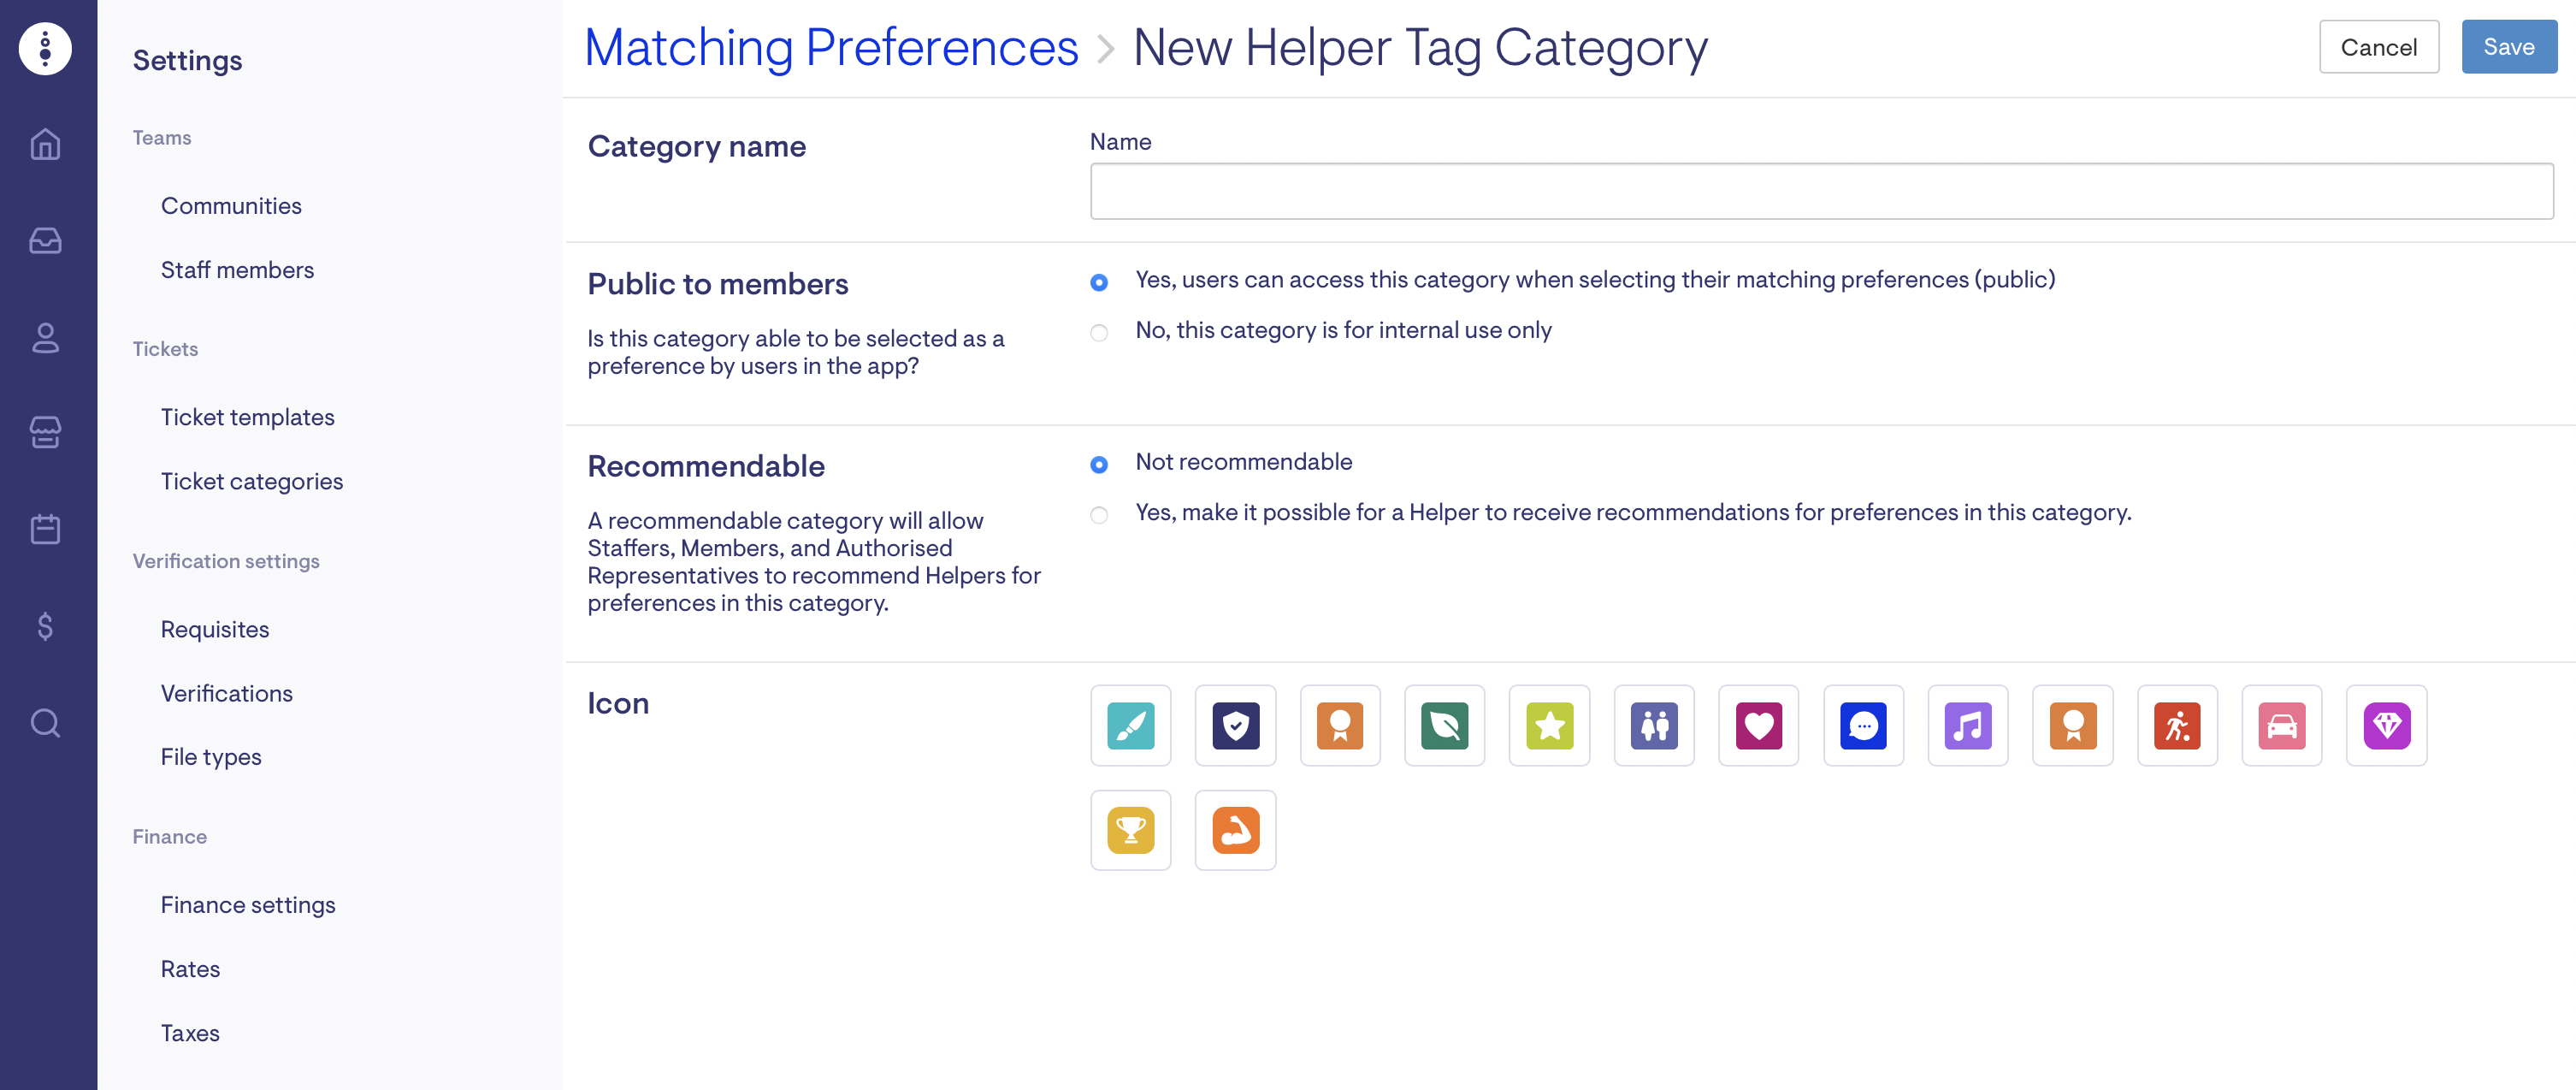Click the Save button
Image resolution: width=2576 pixels, height=1090 pixels.
pos(2508,47)
